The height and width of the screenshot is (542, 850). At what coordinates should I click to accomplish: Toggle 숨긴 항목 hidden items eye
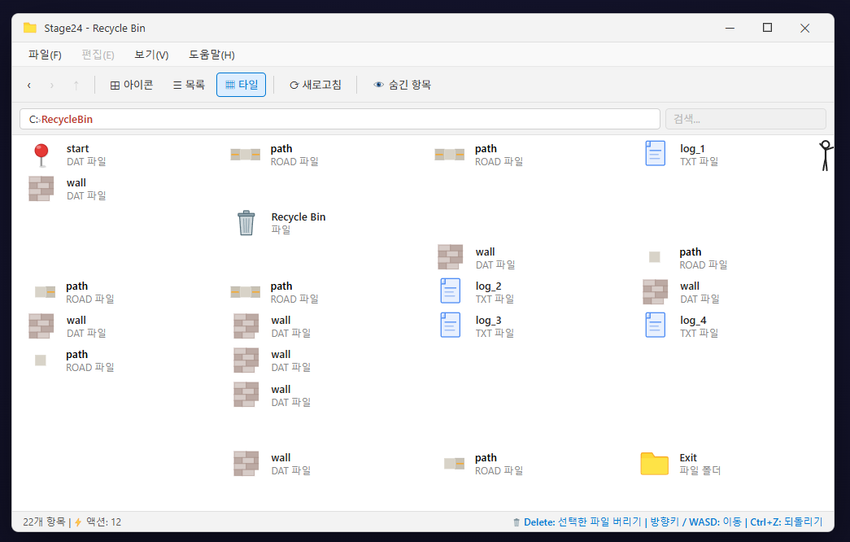[402, 85]
